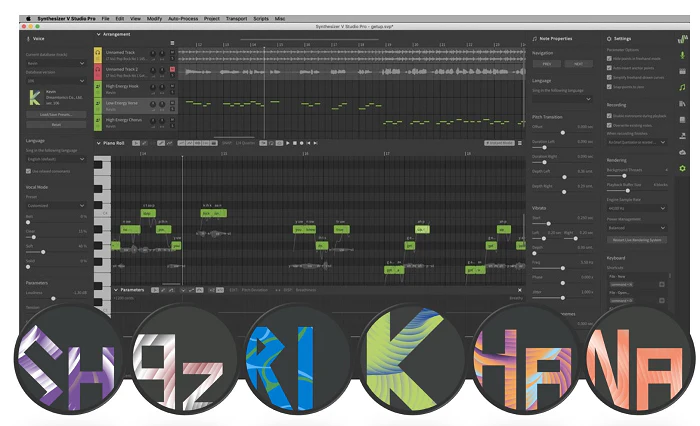Open the Transport menu
The image size is (700, 426).
236,19
